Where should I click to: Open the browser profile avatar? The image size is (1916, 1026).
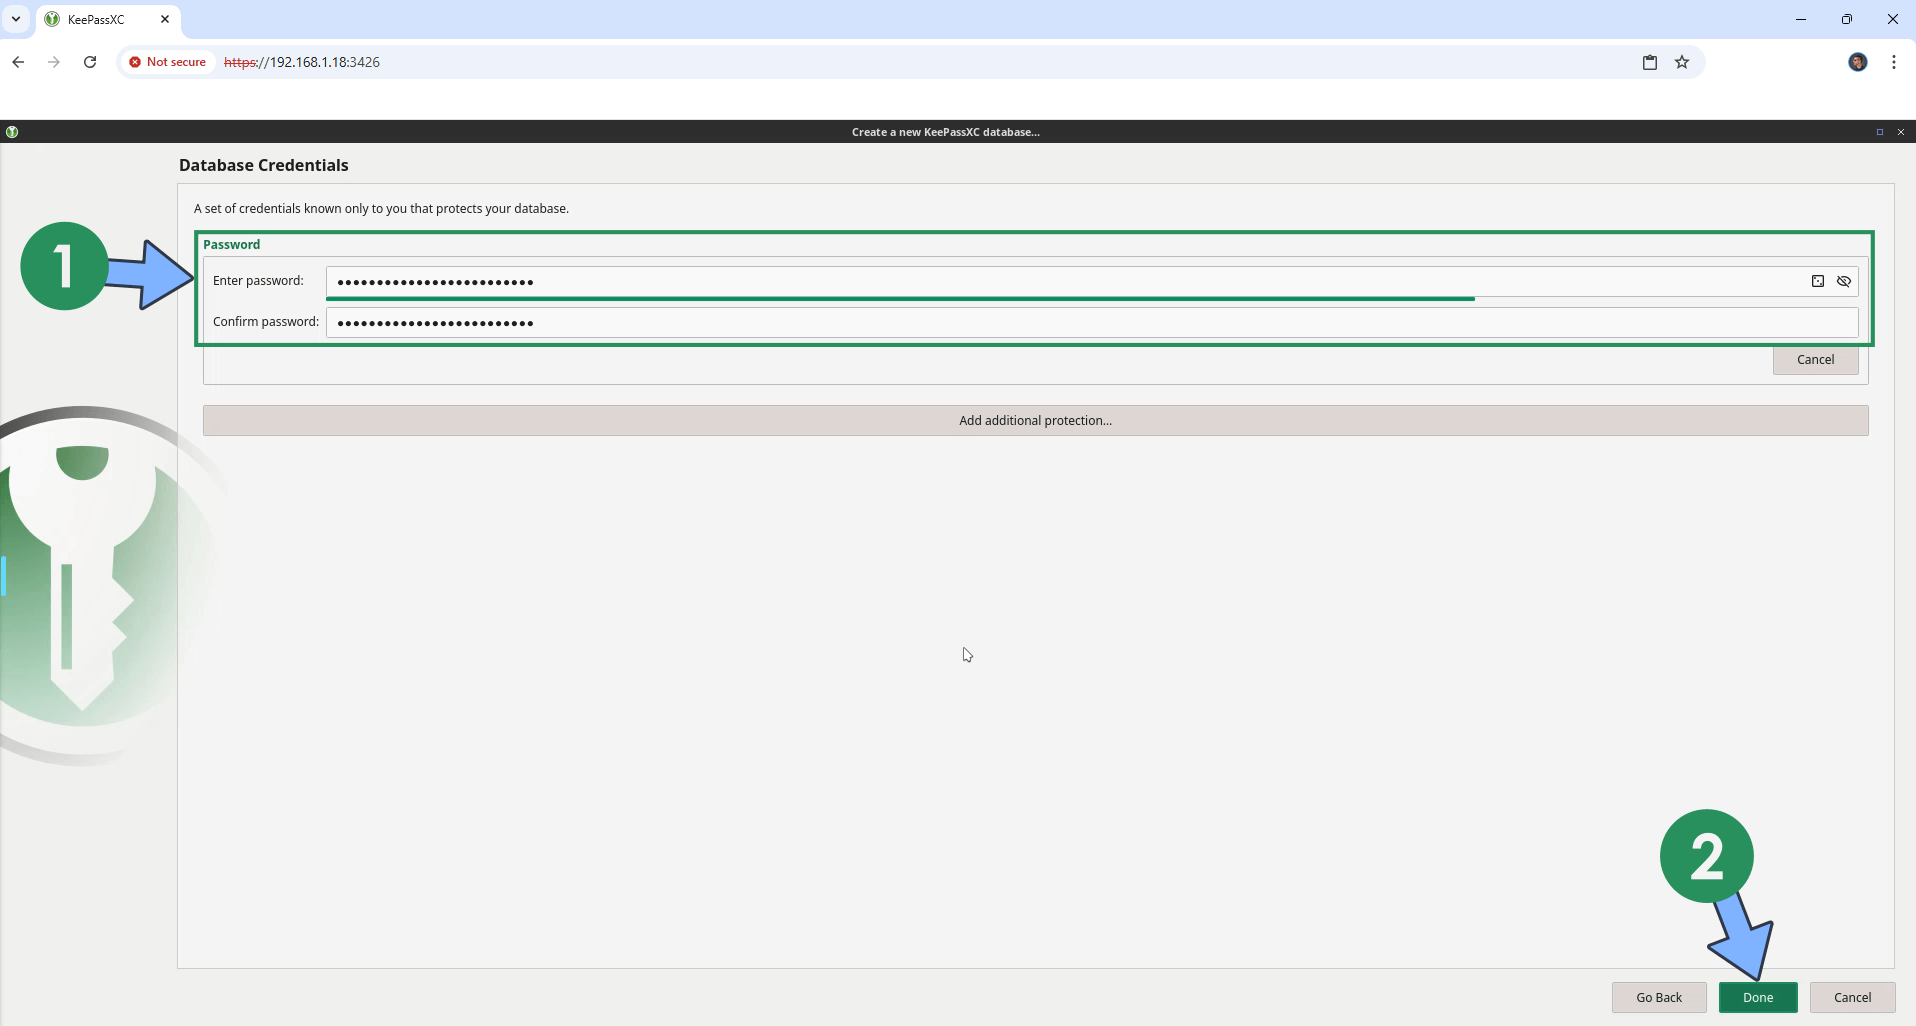[1858, 62]
